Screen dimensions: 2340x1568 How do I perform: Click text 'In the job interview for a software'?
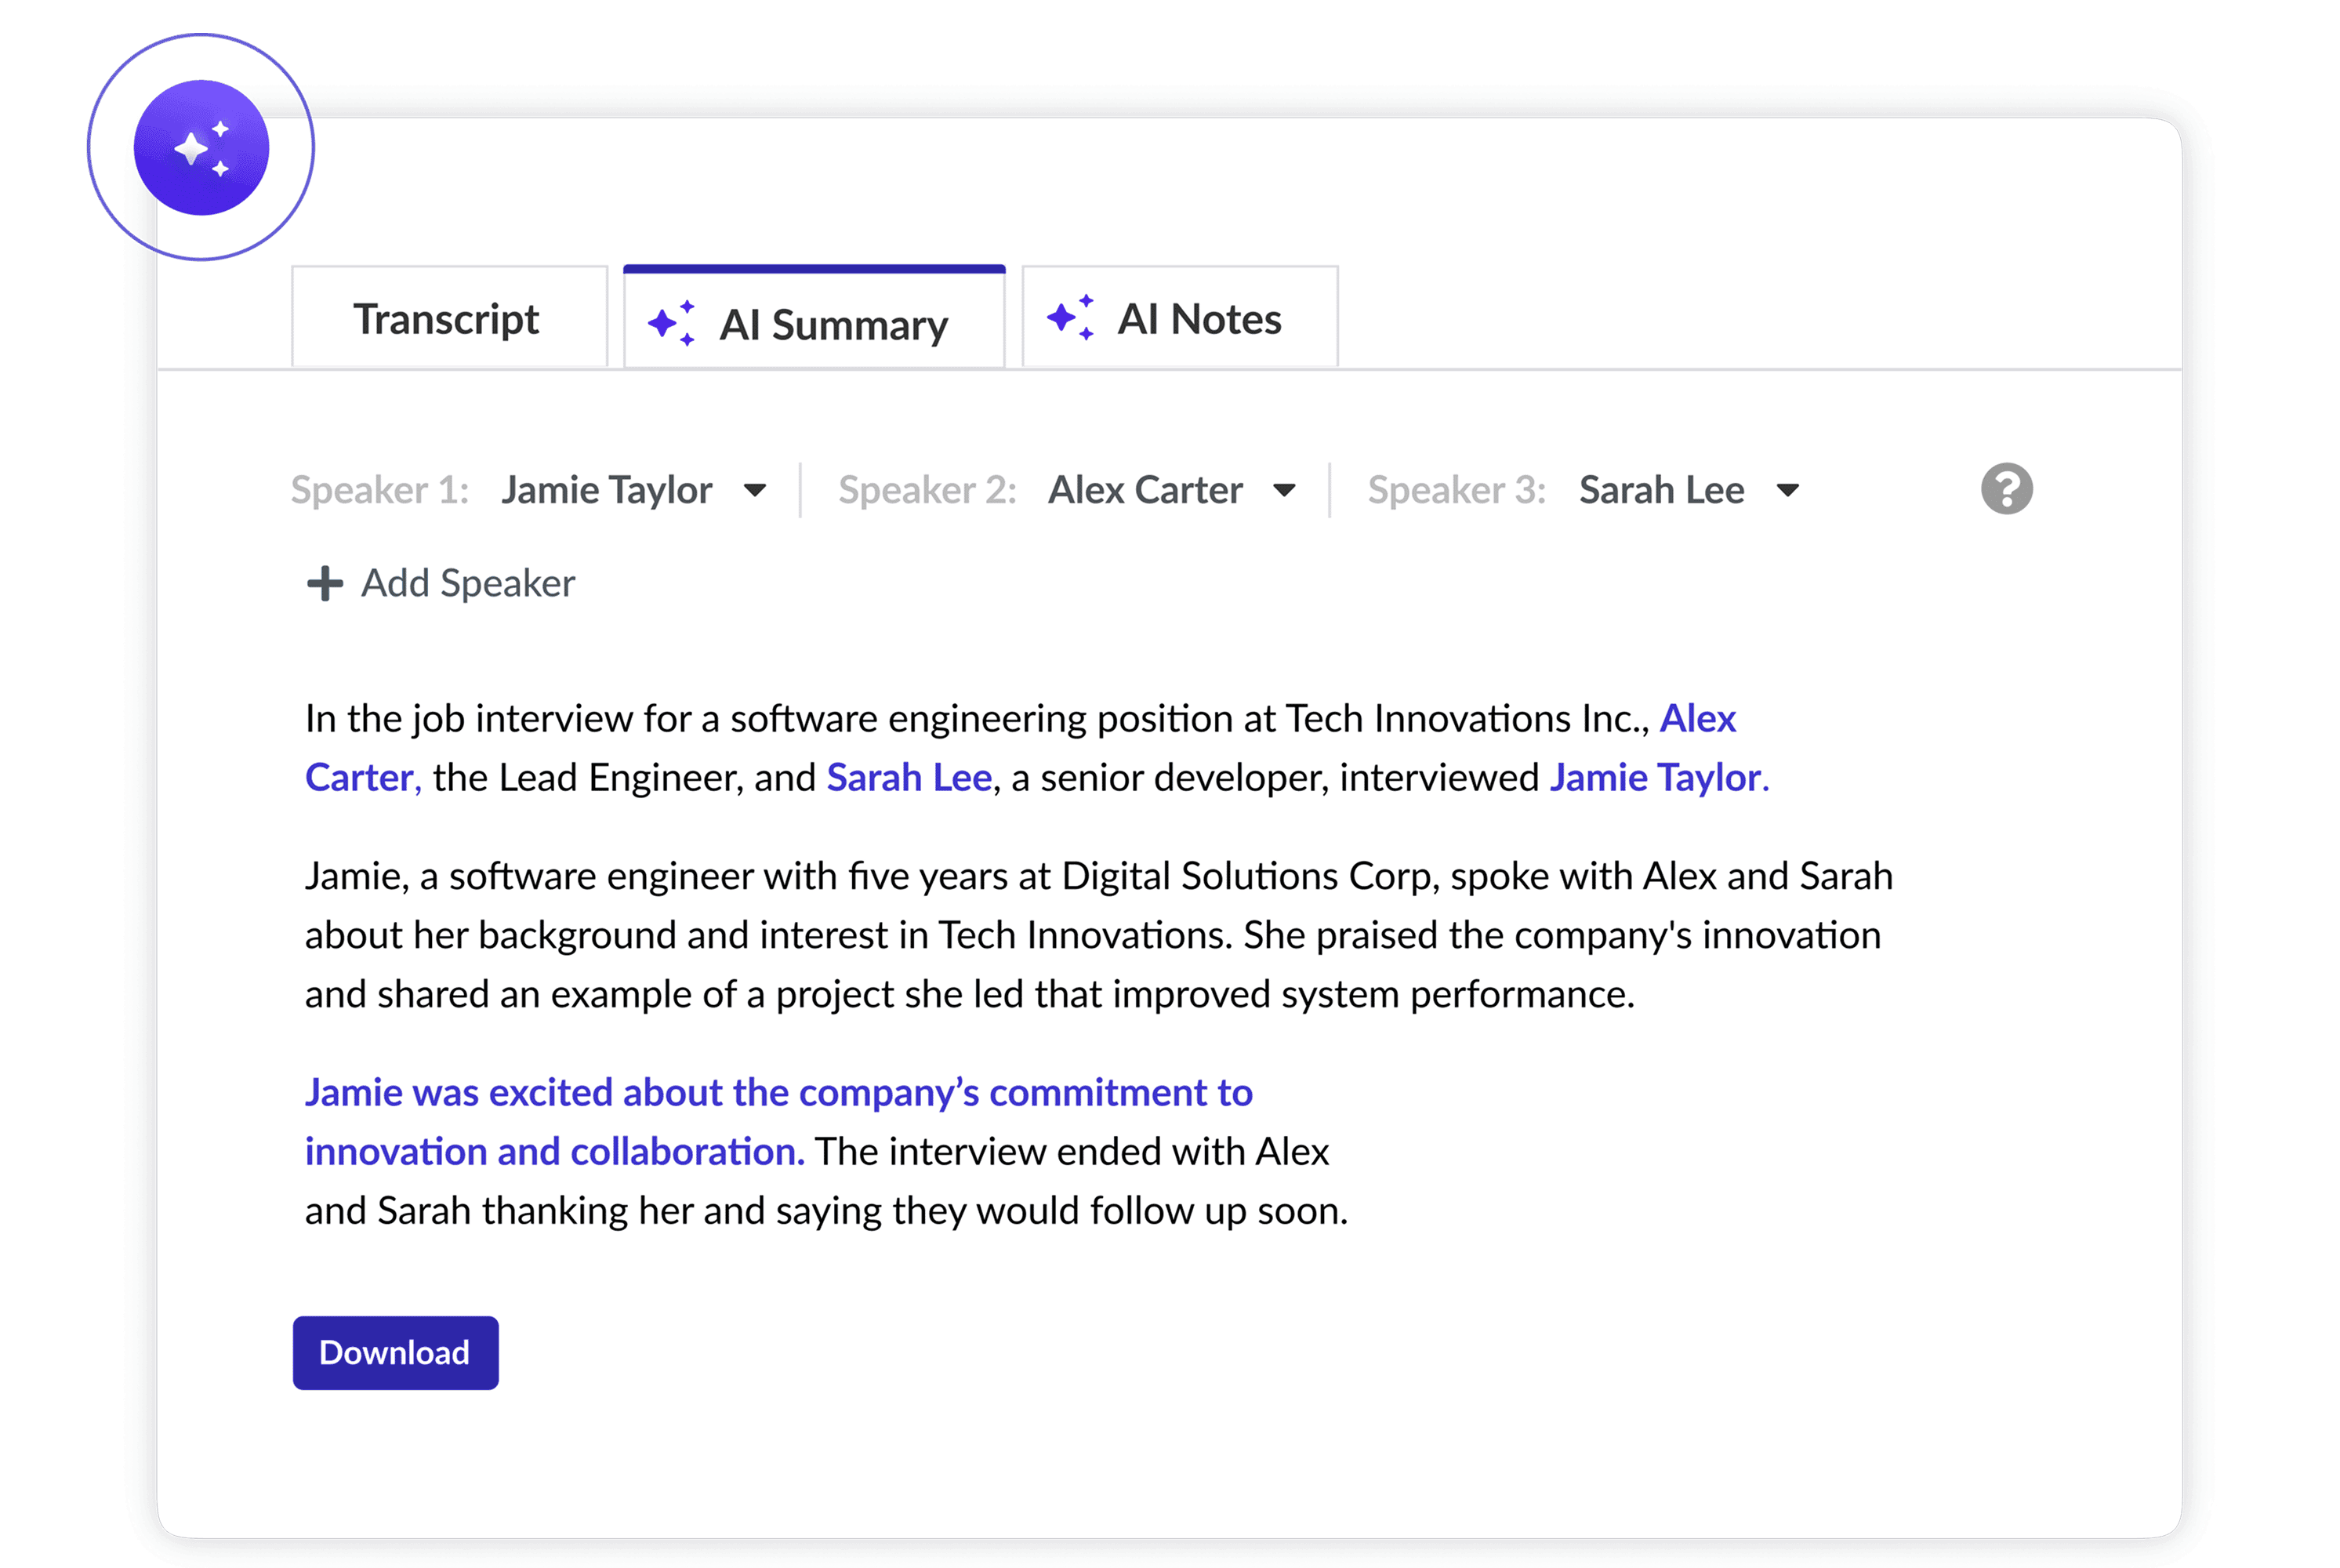click(x=592, y=719)
